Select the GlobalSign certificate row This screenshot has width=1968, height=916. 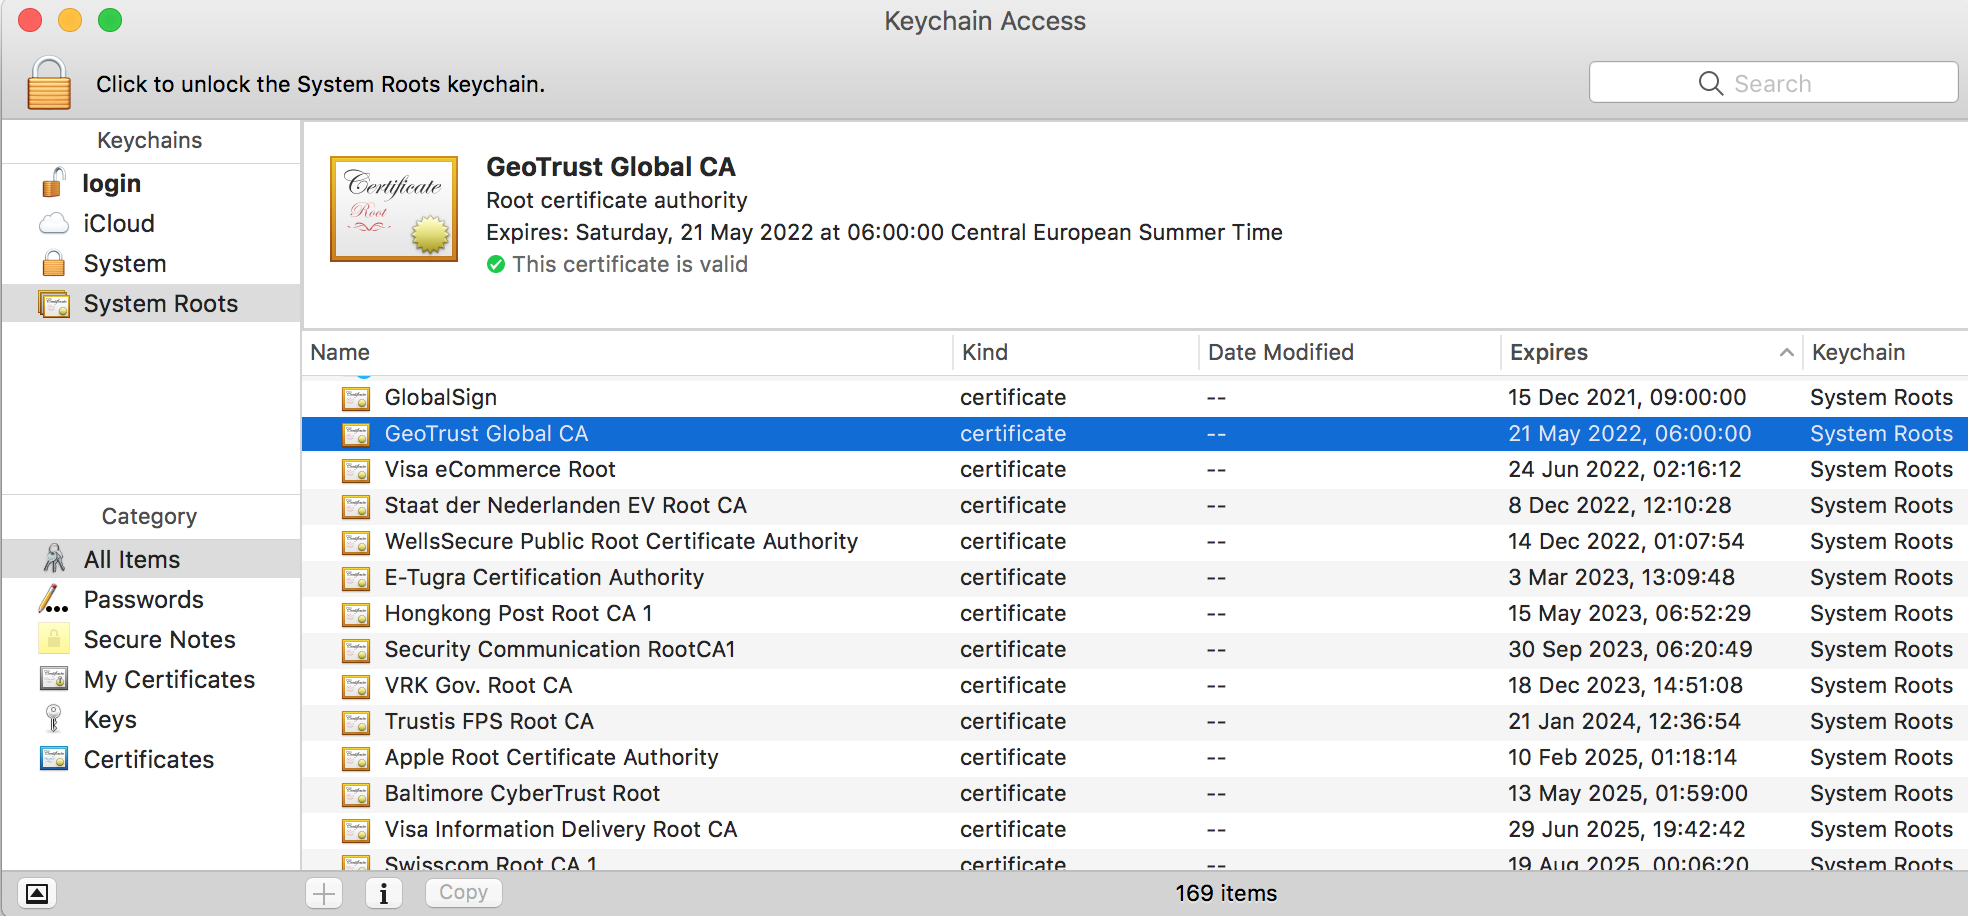(x=1135, y=397)
